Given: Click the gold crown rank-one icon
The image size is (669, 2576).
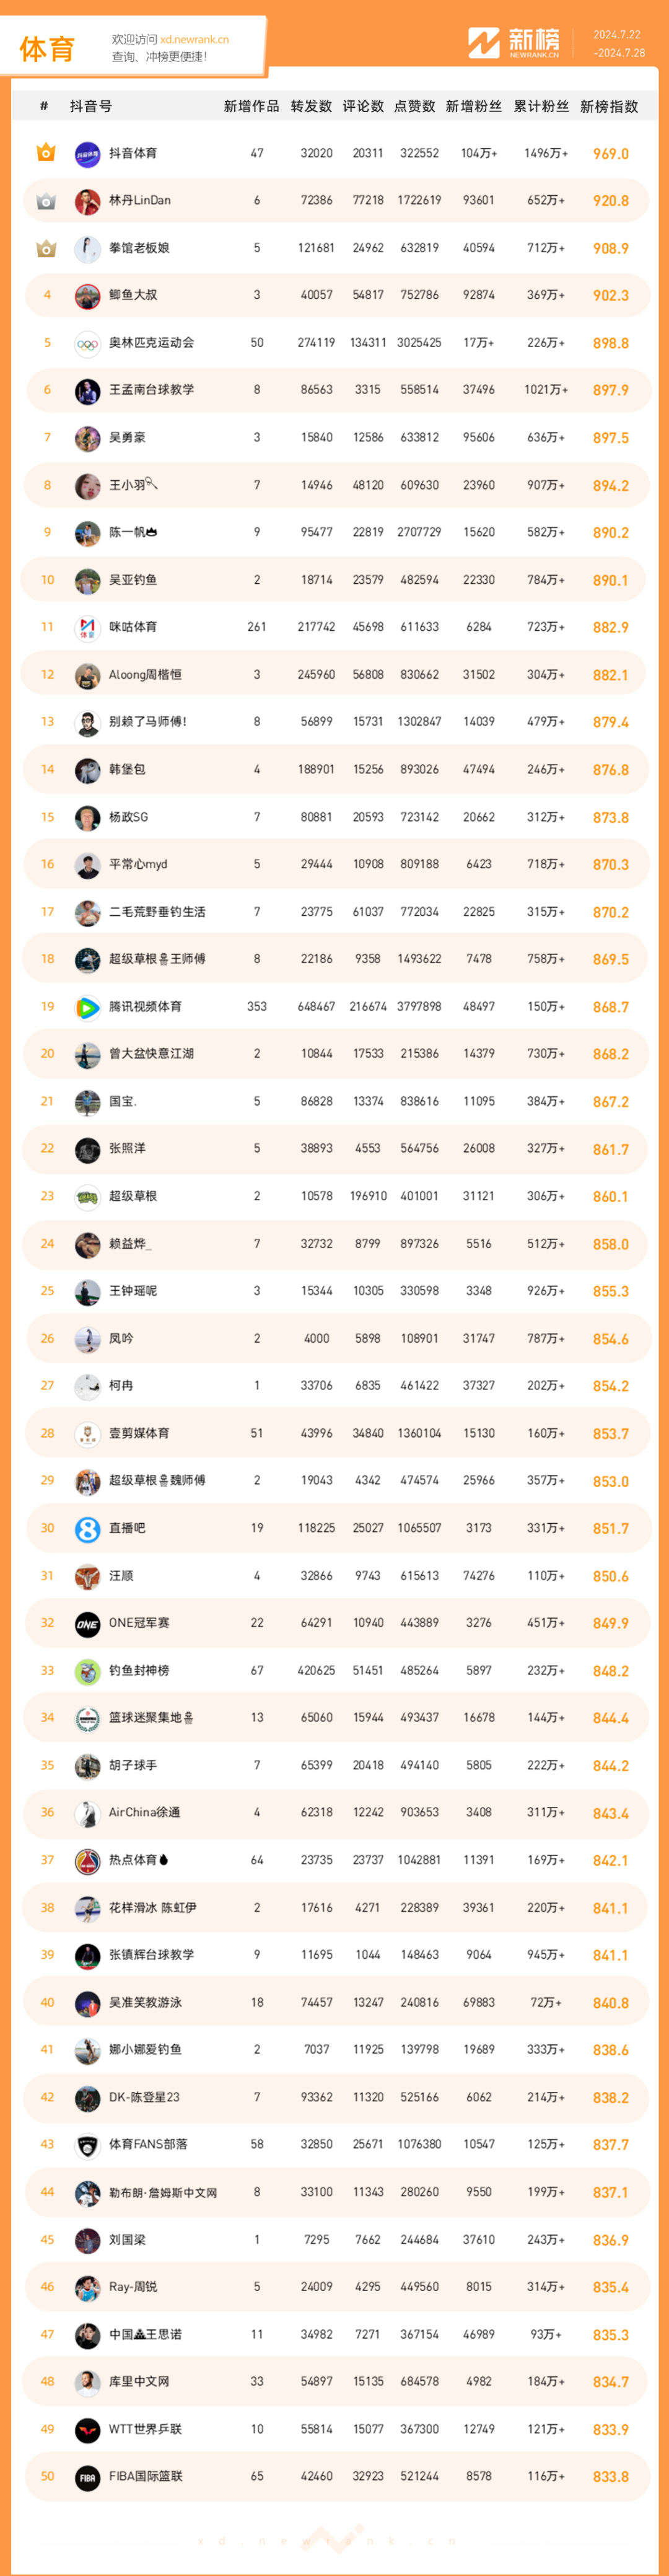Looking at the screenshot, I should click(46, 153).
